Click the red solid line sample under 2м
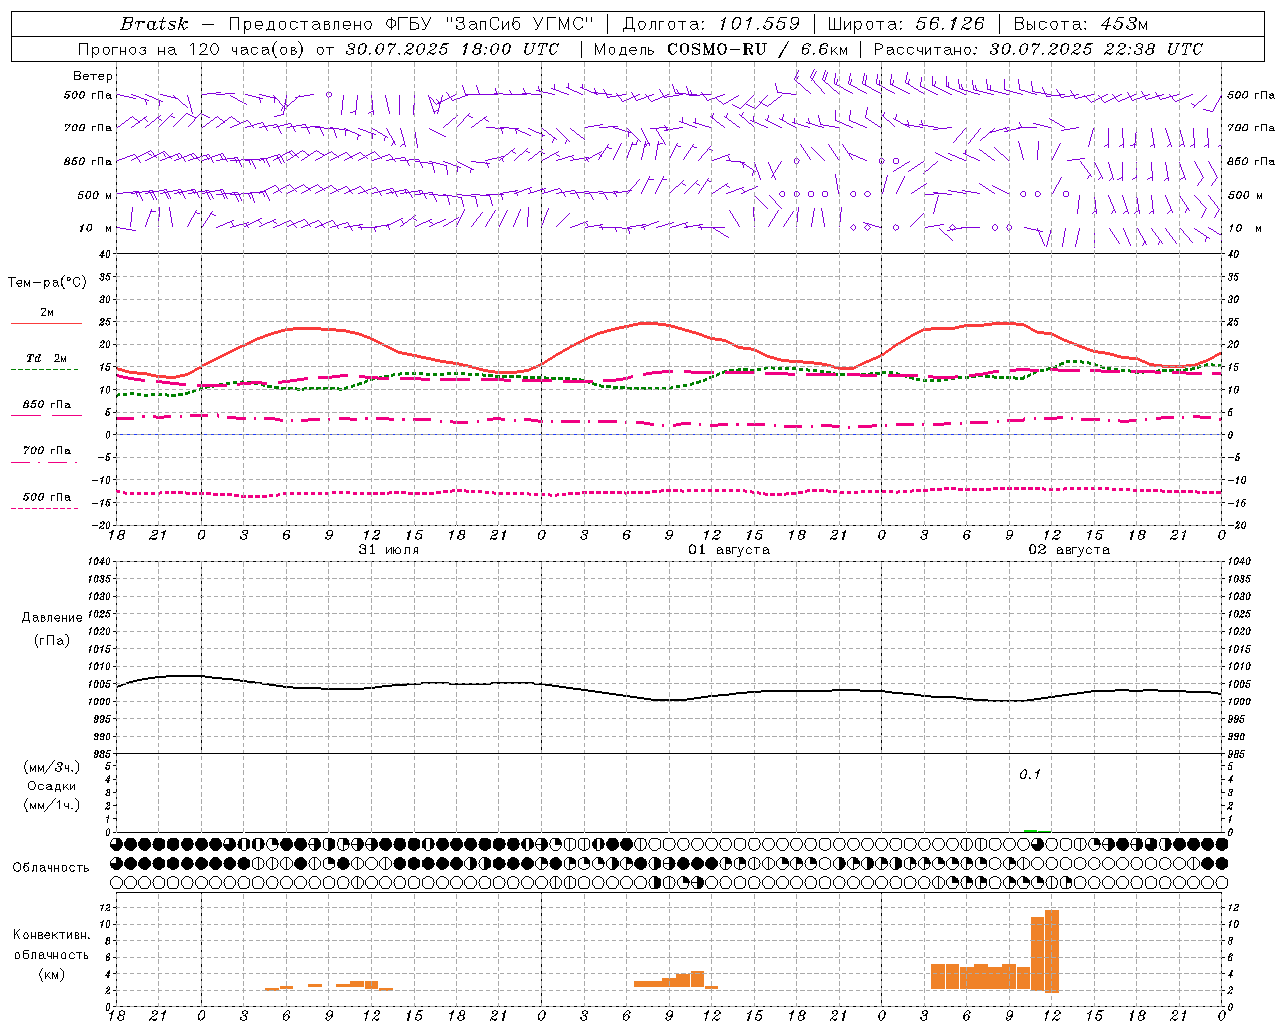Viewport: 1280px width, 1024px height. click(46, 324)
